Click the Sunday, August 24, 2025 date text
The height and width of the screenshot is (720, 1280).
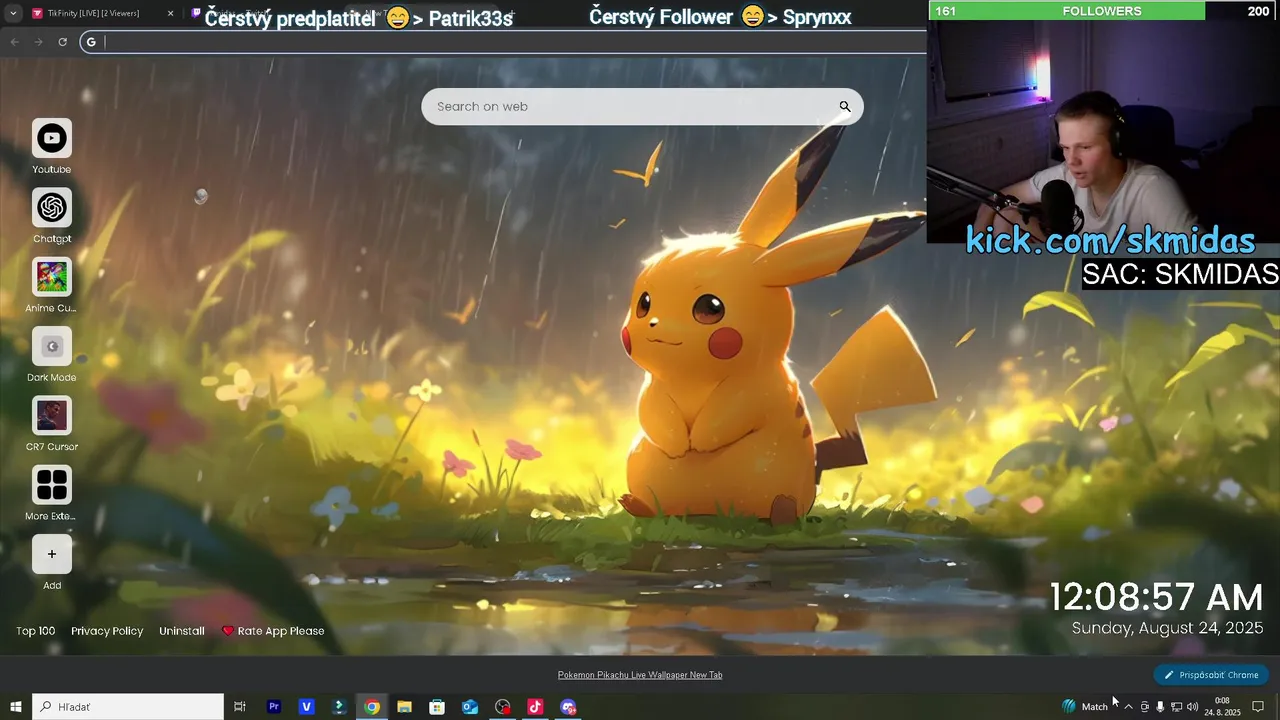pos(1167,628)
